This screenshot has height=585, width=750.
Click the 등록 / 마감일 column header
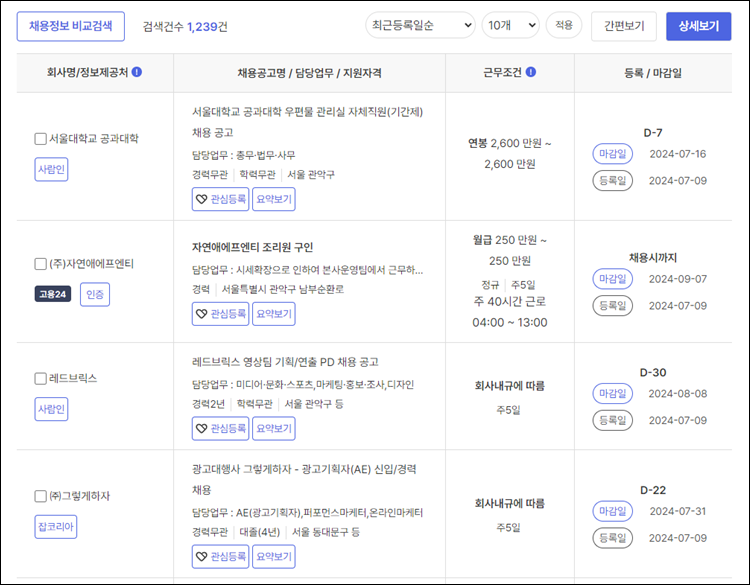(653, 73)
